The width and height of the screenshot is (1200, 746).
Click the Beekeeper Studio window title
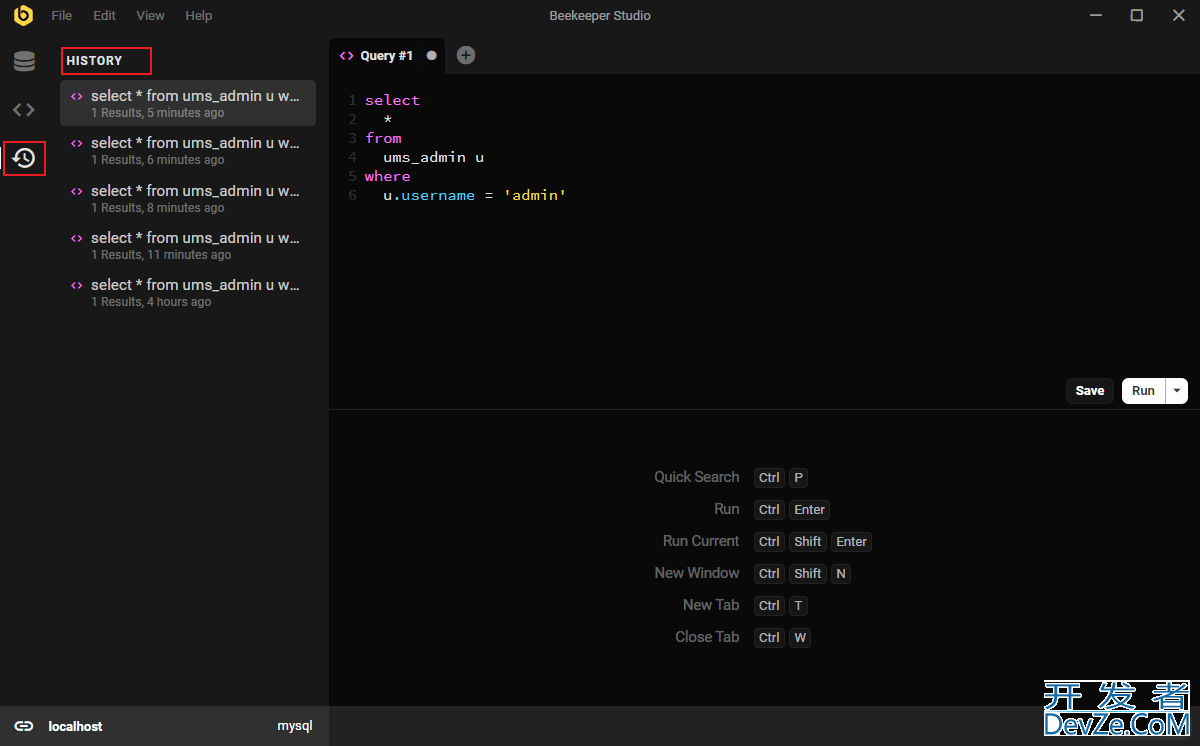coord(600,16)
